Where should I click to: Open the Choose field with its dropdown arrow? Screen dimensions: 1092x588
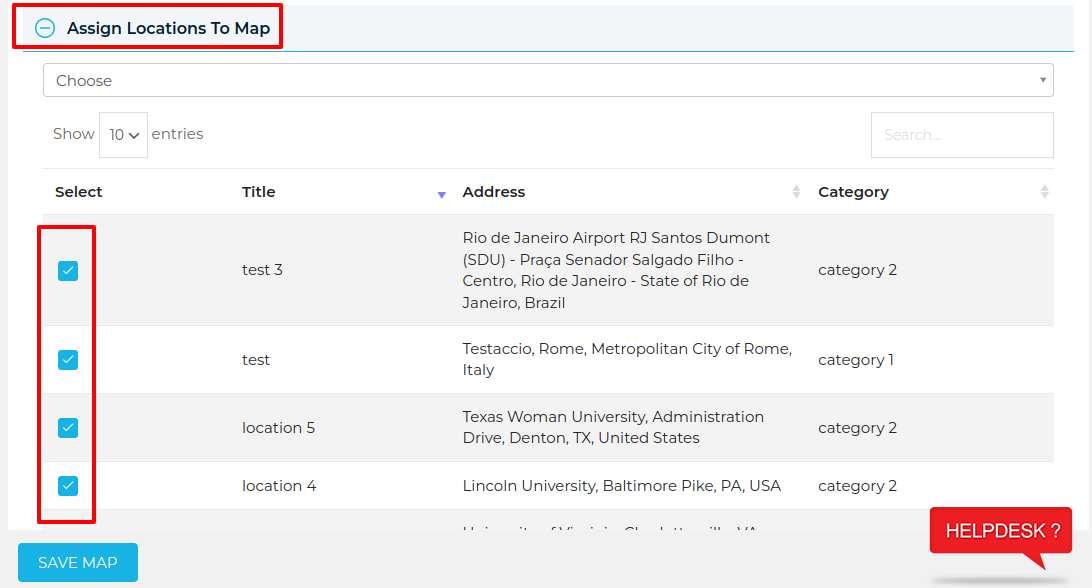1041,80
